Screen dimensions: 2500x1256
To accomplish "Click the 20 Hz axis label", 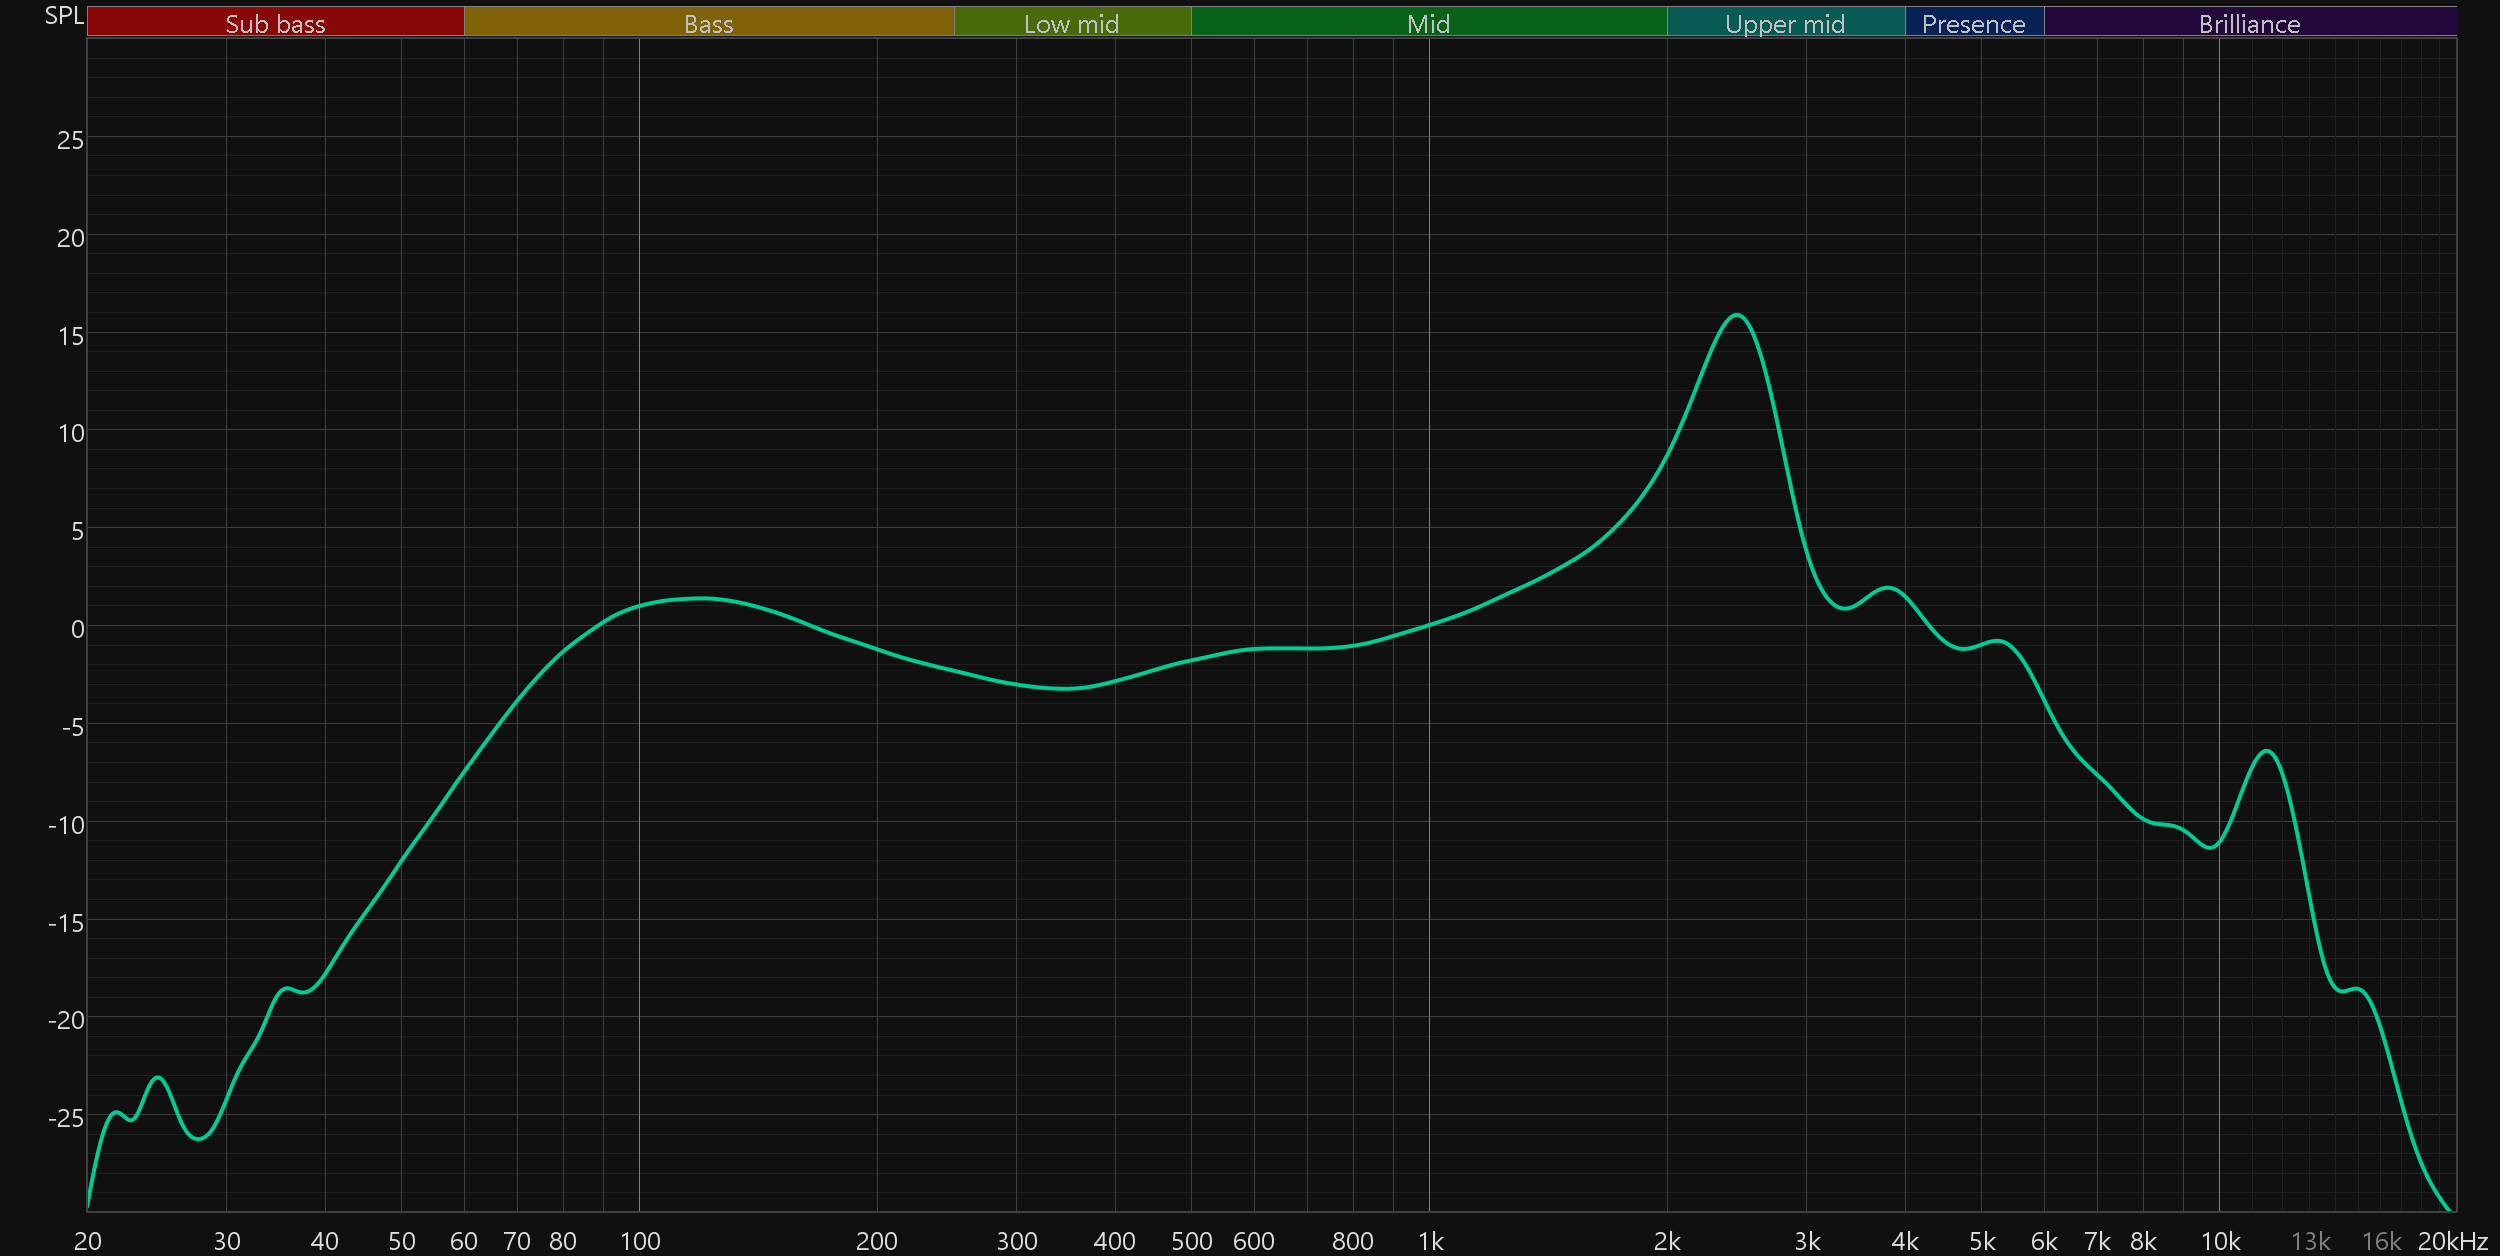I will [88, 1241].
